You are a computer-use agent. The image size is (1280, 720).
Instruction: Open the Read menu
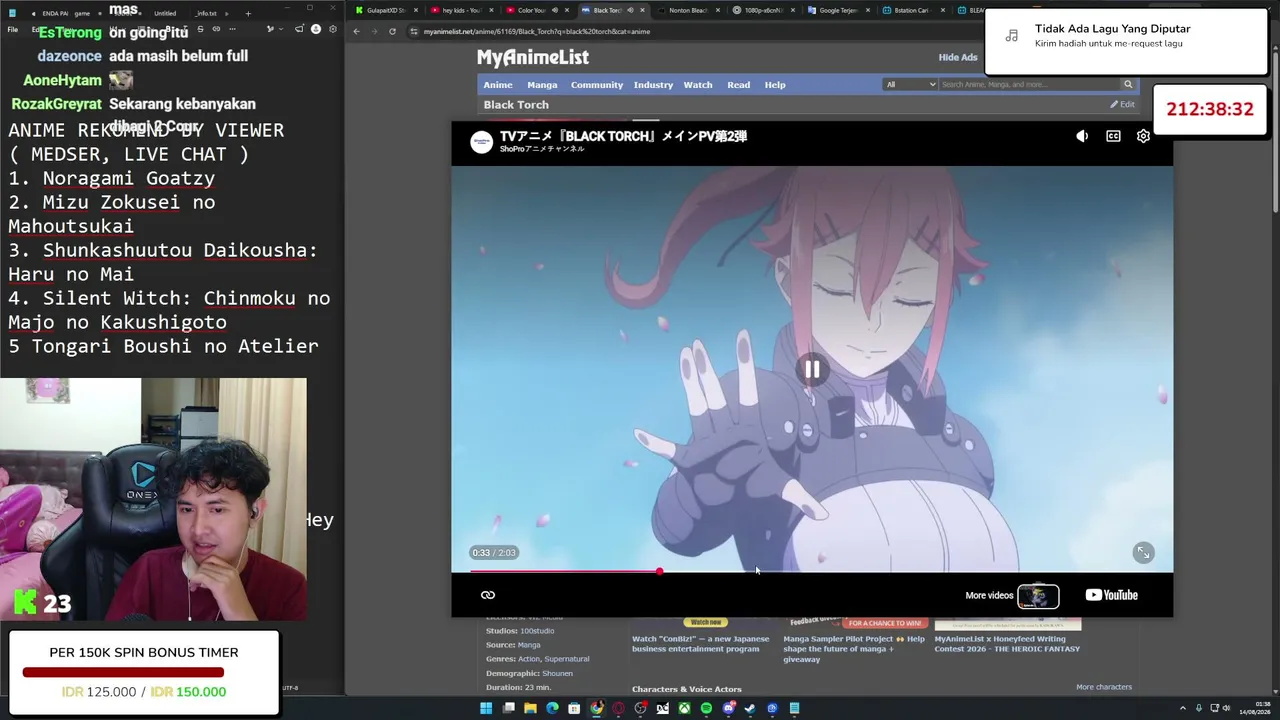tap(738, 85)
